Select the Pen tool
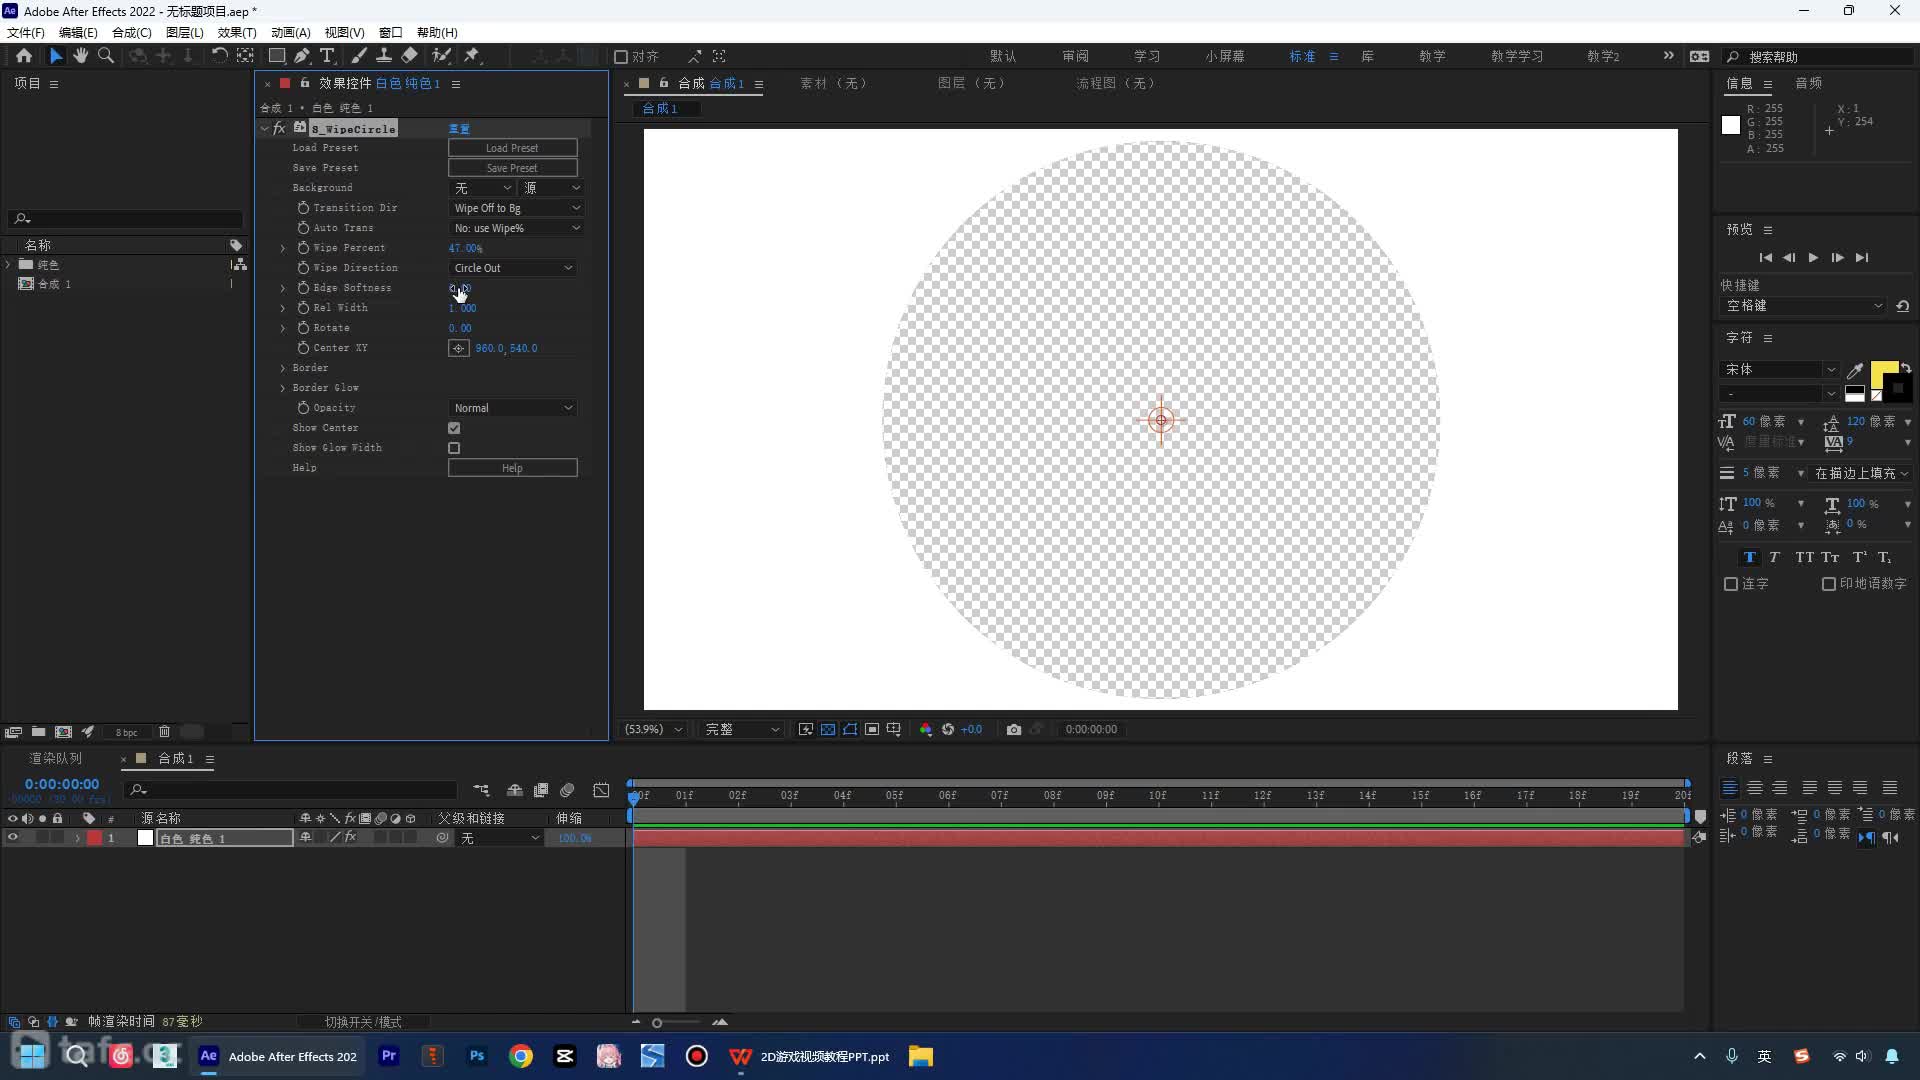This screenshot has height=1080, width=1920. point(302,56)
